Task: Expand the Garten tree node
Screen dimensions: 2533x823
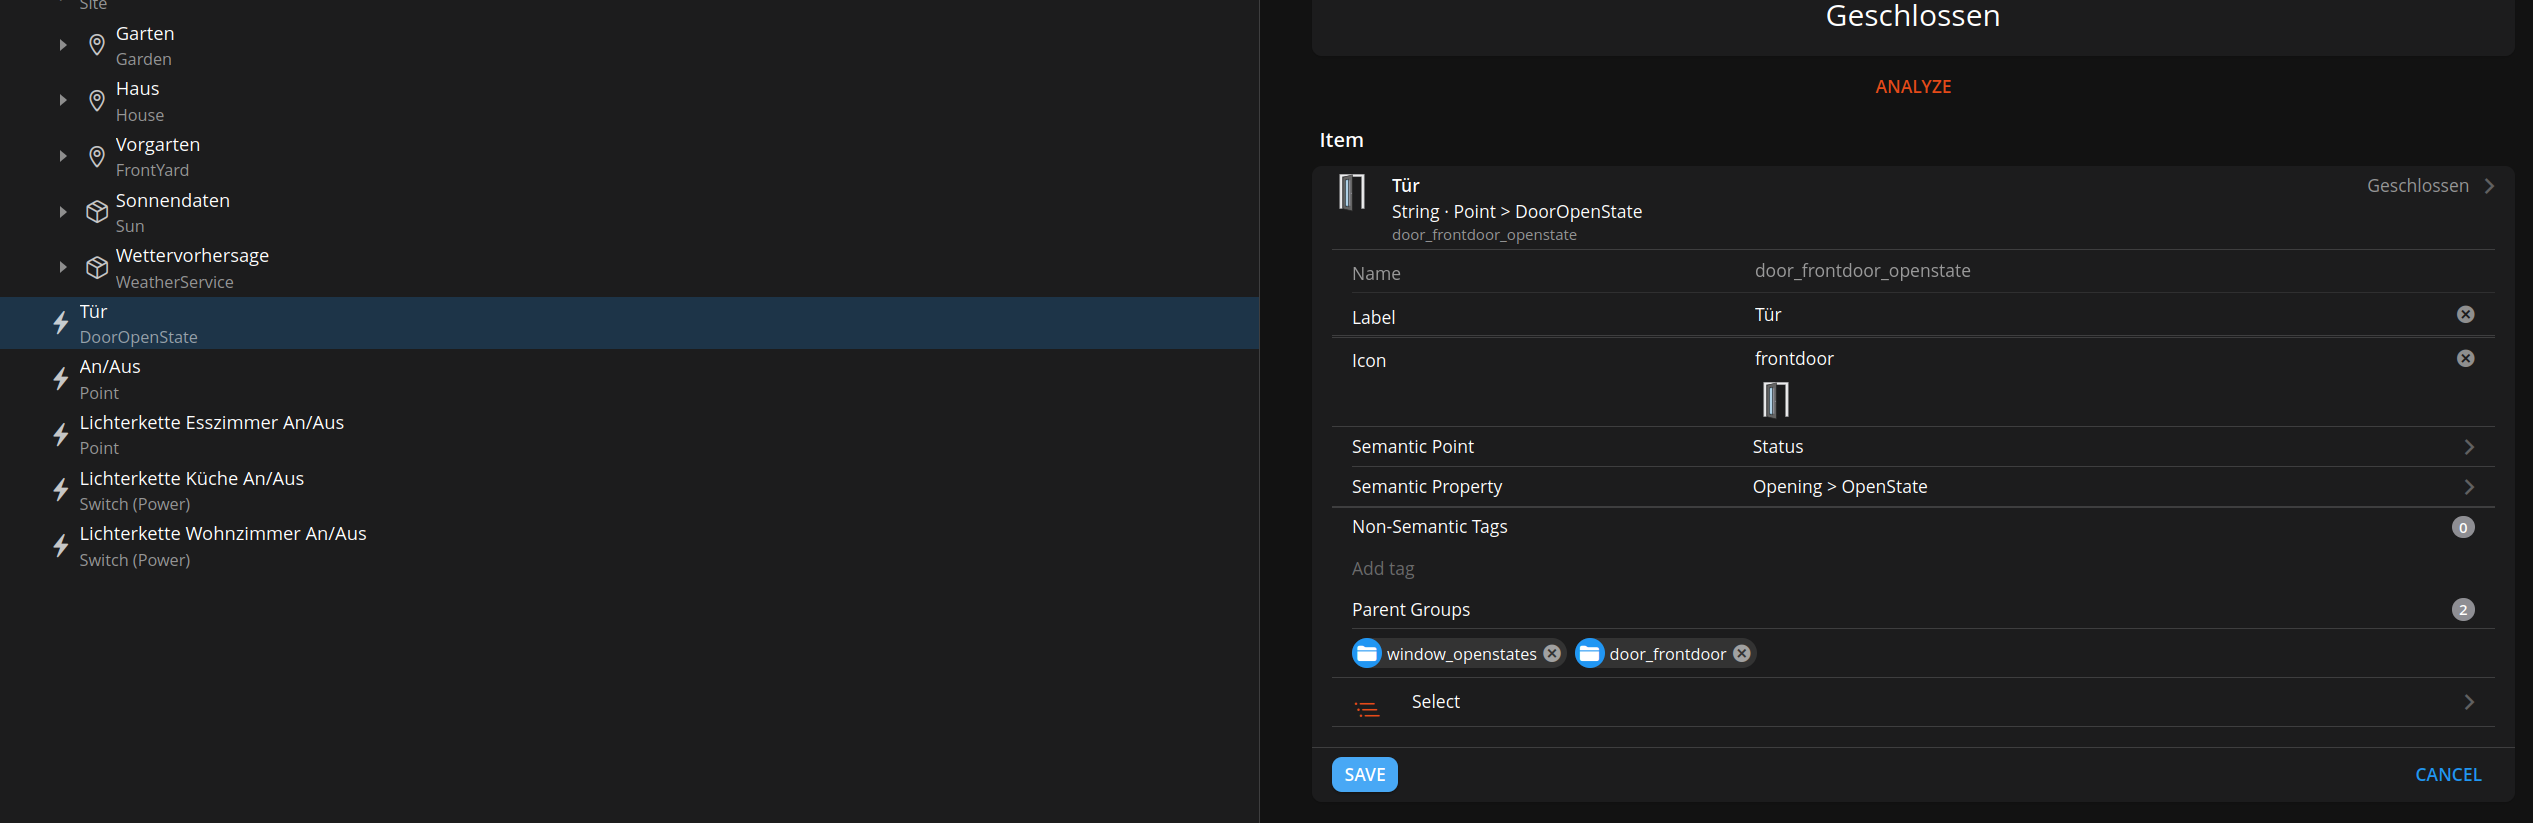Action: coord(63,45)
